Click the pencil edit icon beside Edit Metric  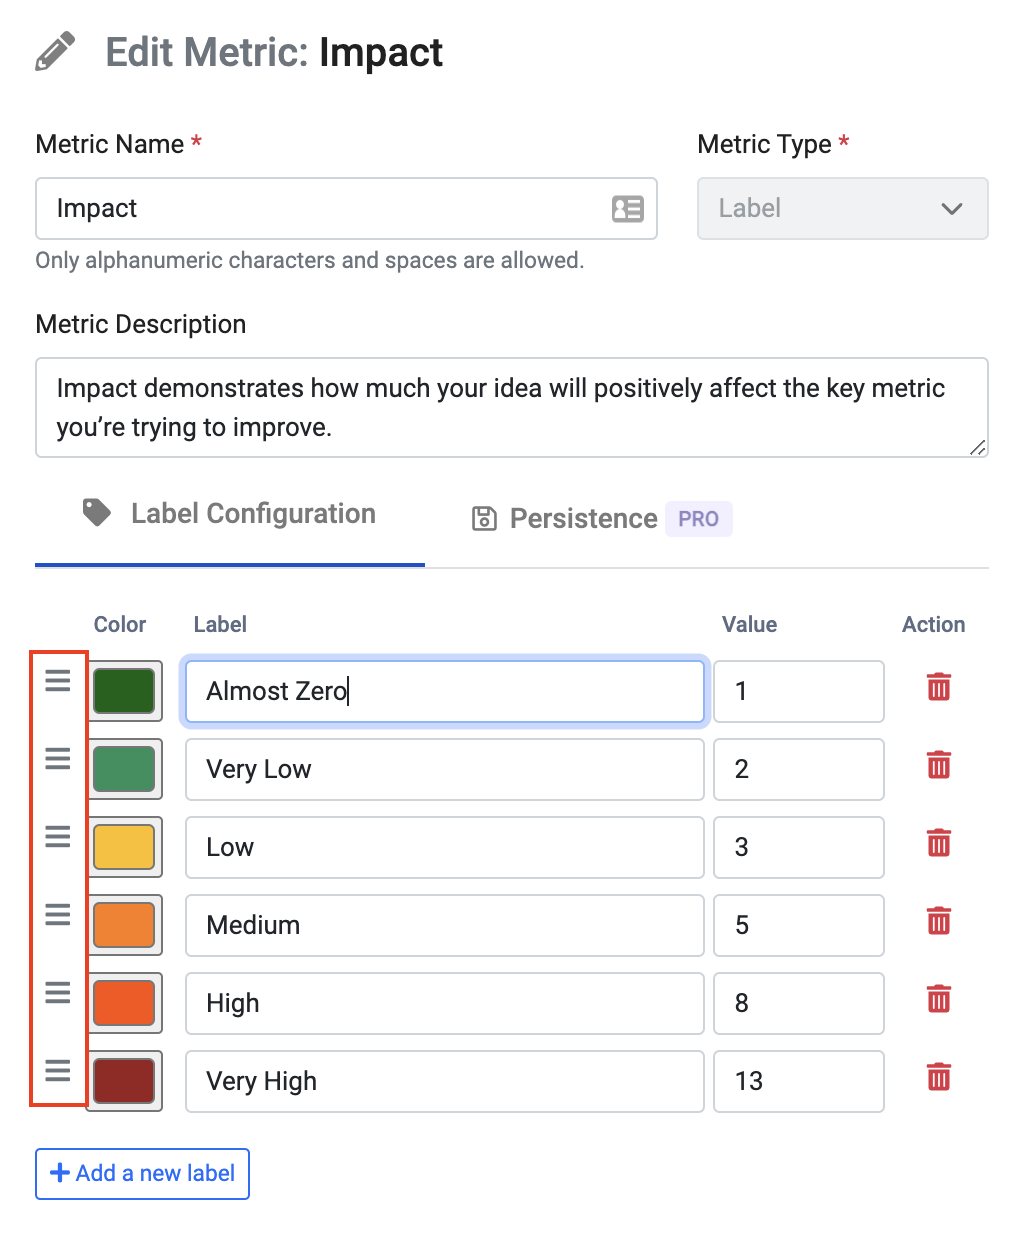pos(55,50)
